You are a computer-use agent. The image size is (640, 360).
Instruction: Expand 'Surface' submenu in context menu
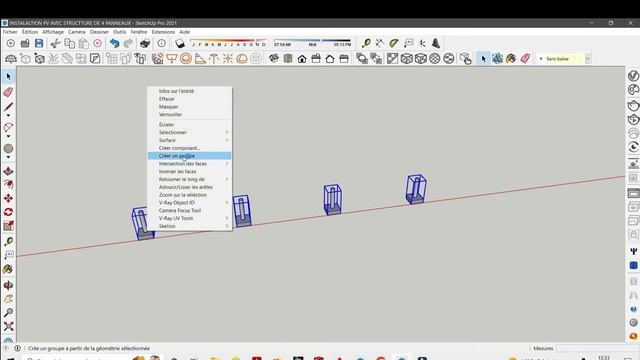click(190, 140)
